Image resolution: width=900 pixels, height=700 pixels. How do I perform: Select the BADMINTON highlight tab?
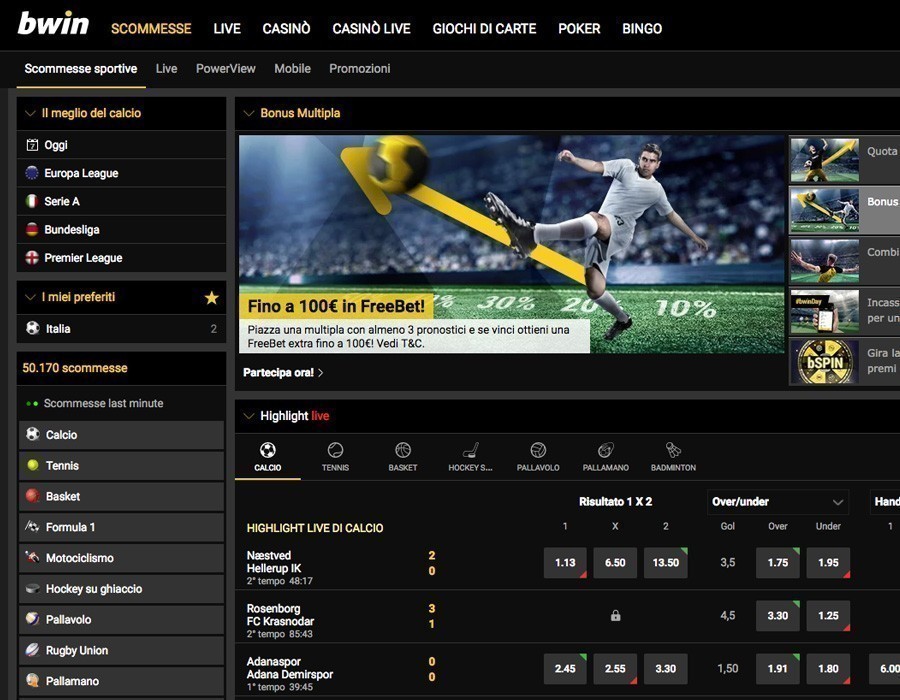(673, 457)
